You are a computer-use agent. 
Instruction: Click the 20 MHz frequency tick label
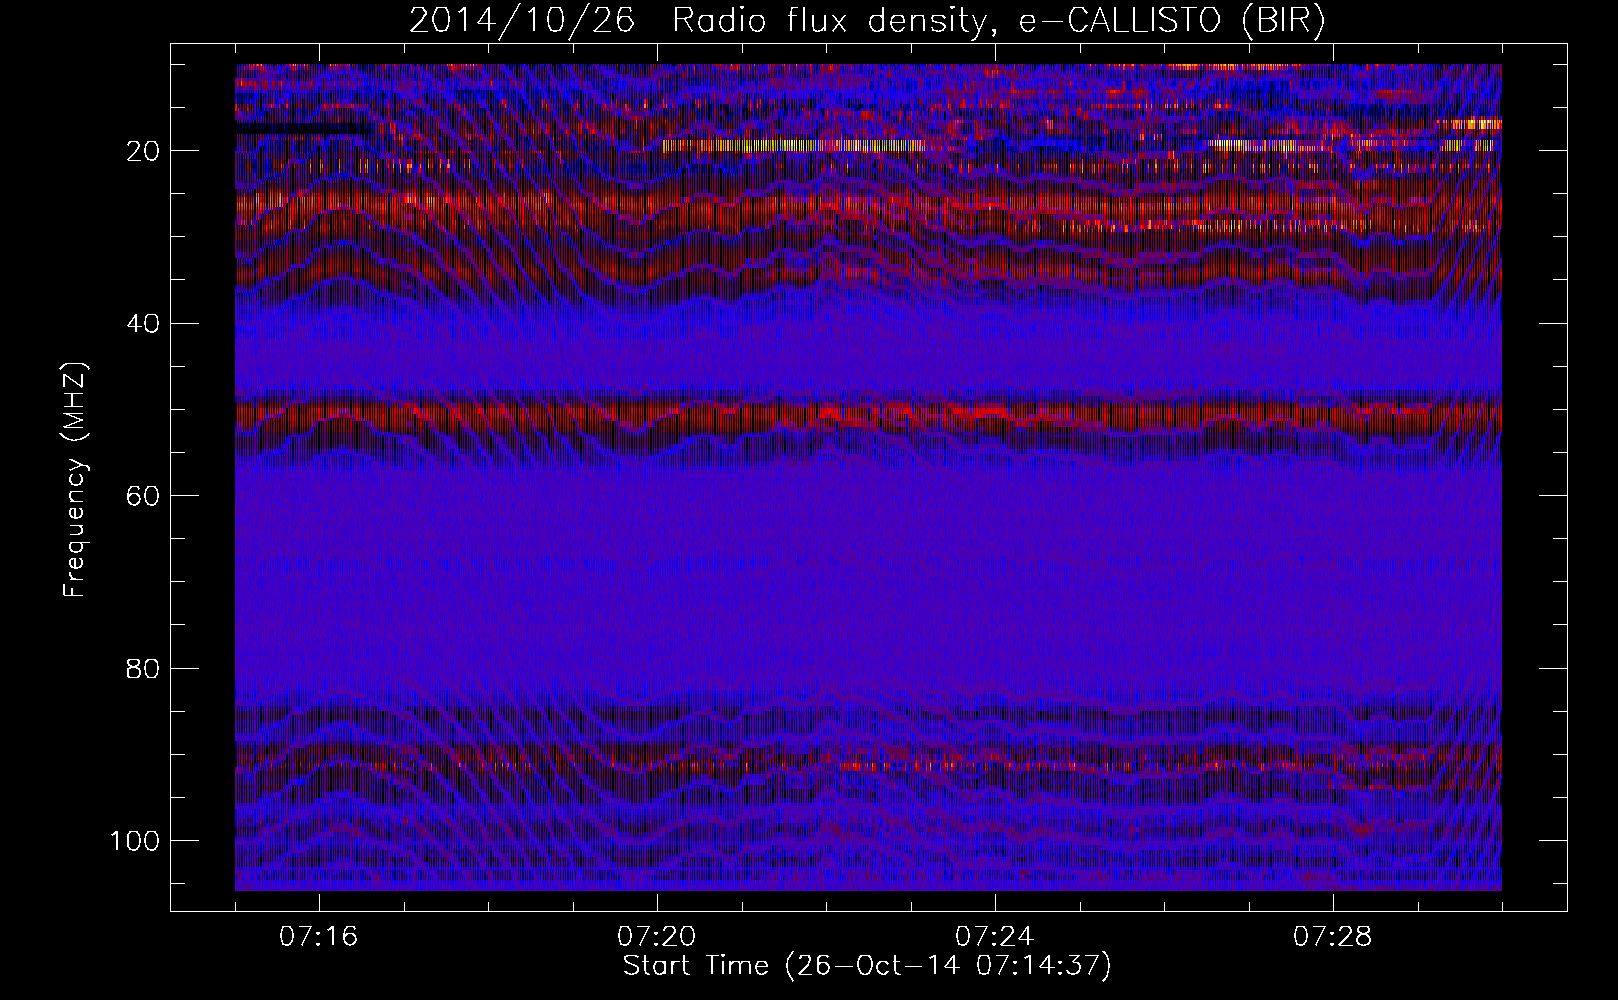coord(144,151)
